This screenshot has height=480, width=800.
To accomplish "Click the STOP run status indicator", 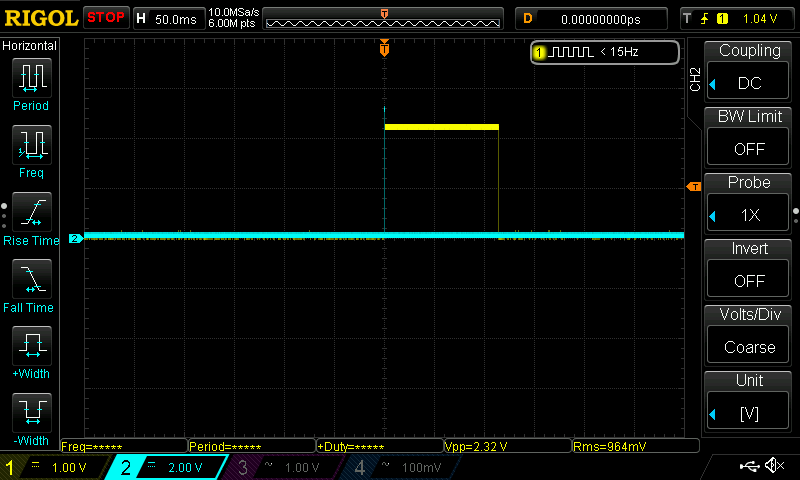I will point(106,17).
